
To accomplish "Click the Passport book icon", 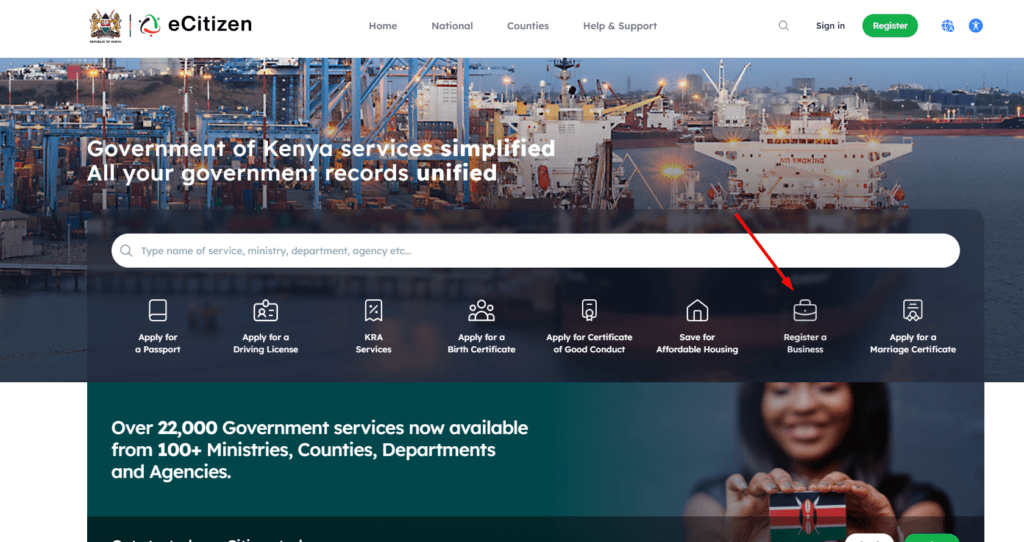I will pyautogui.click(x=157, y=310).
